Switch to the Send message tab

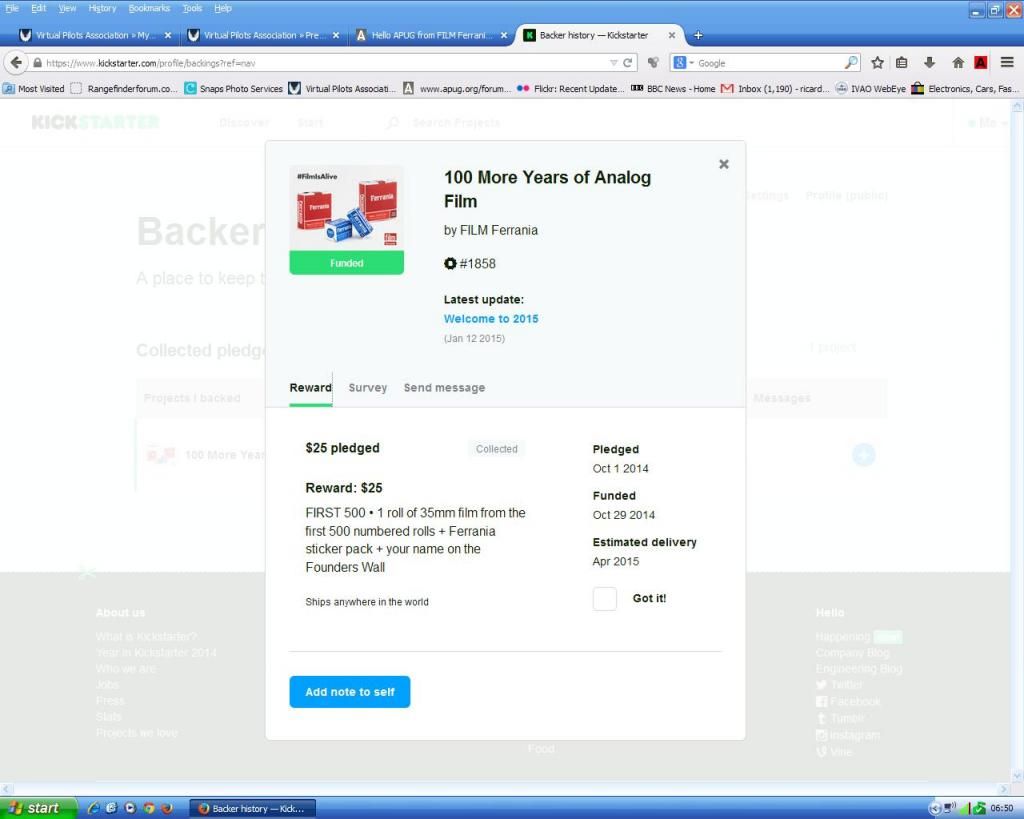(444, 387)
